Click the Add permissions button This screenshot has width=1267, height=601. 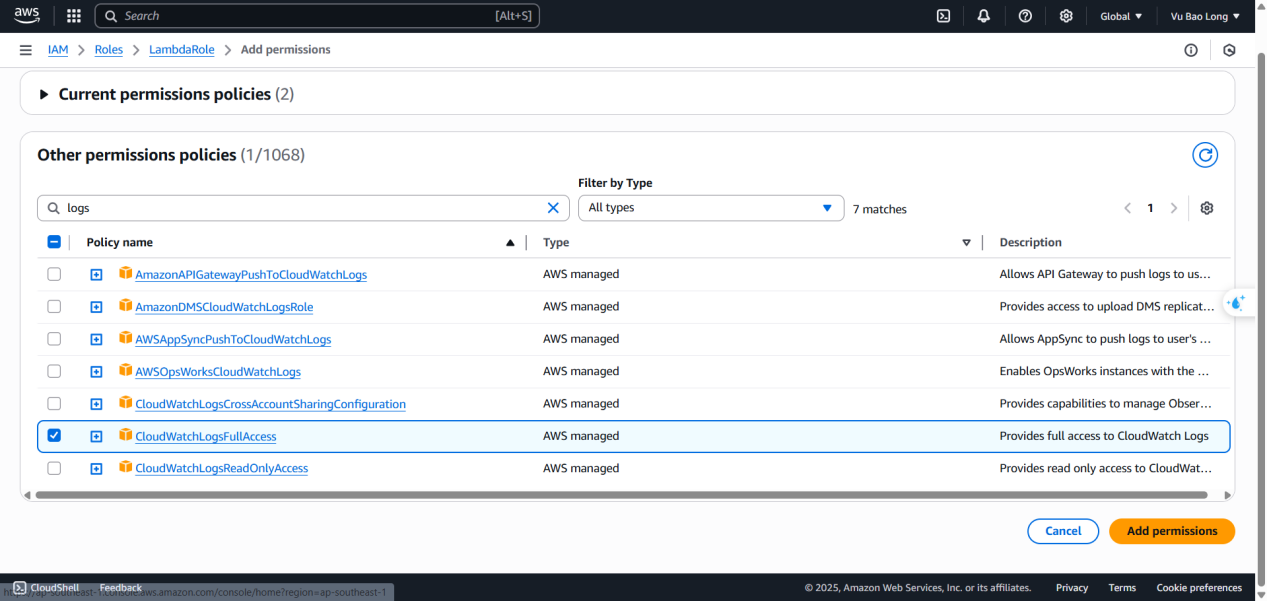point(1172,531)
